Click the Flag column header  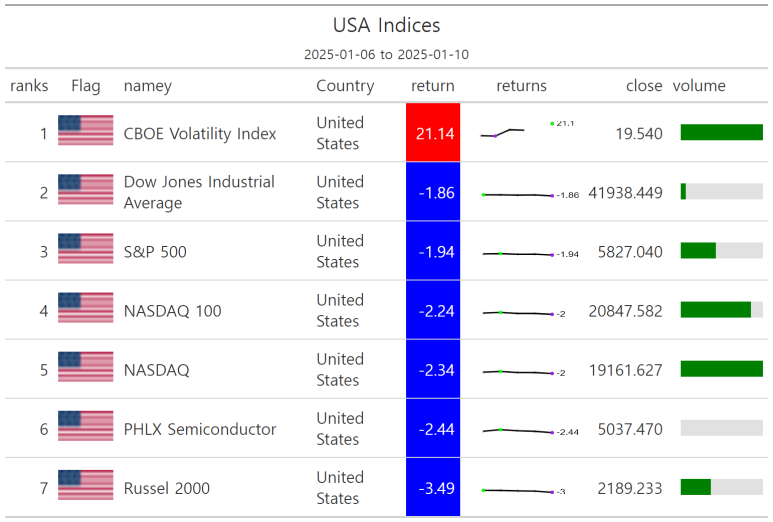click(x=86, y=86)
